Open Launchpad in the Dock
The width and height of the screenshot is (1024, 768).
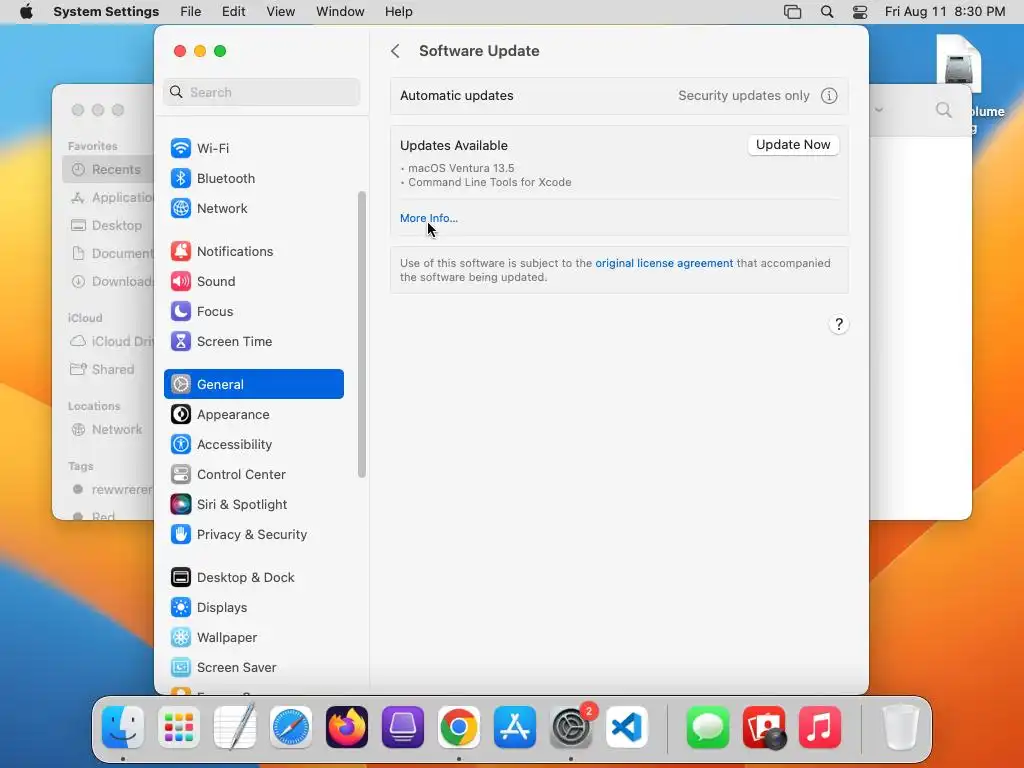179,727
